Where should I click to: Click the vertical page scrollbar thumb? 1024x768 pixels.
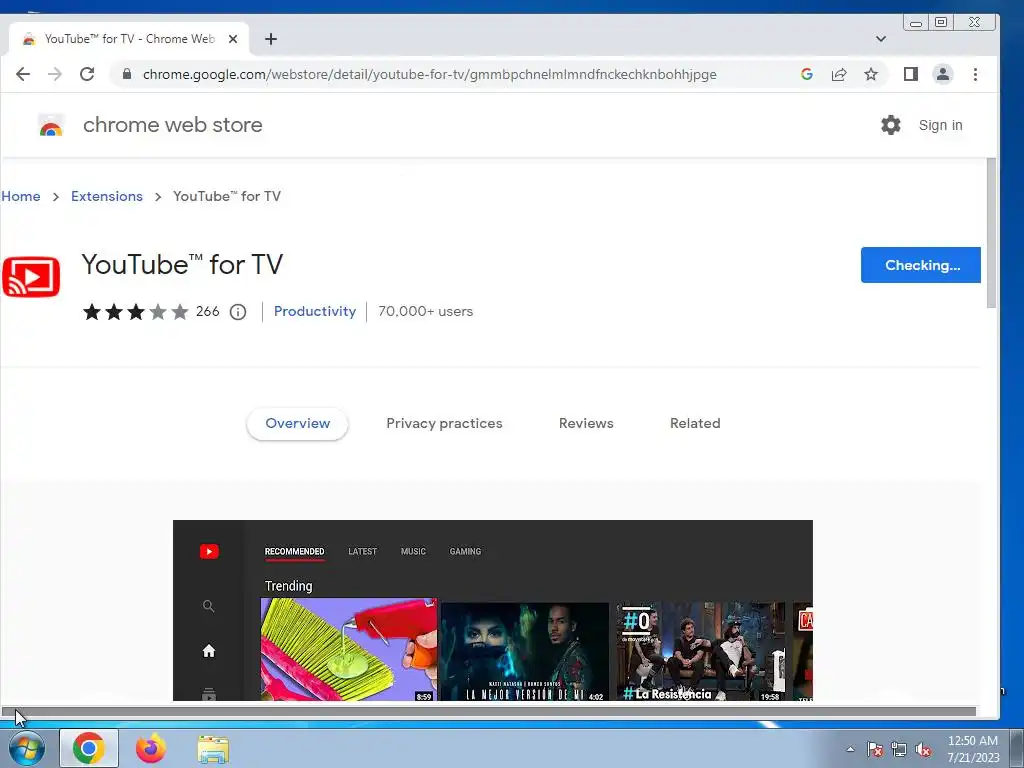pos(991,232)
